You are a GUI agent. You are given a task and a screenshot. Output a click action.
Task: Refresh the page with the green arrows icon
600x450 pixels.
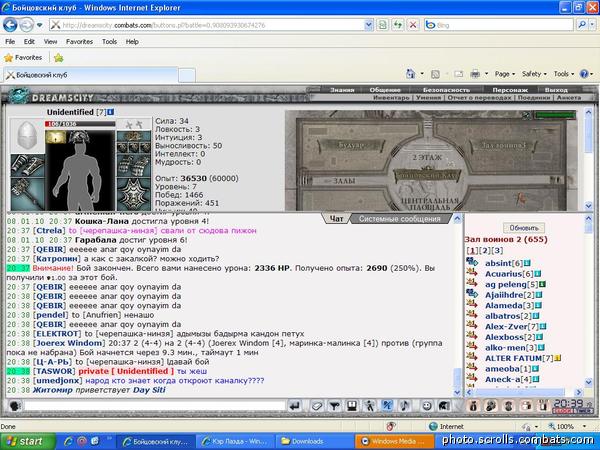398,25
